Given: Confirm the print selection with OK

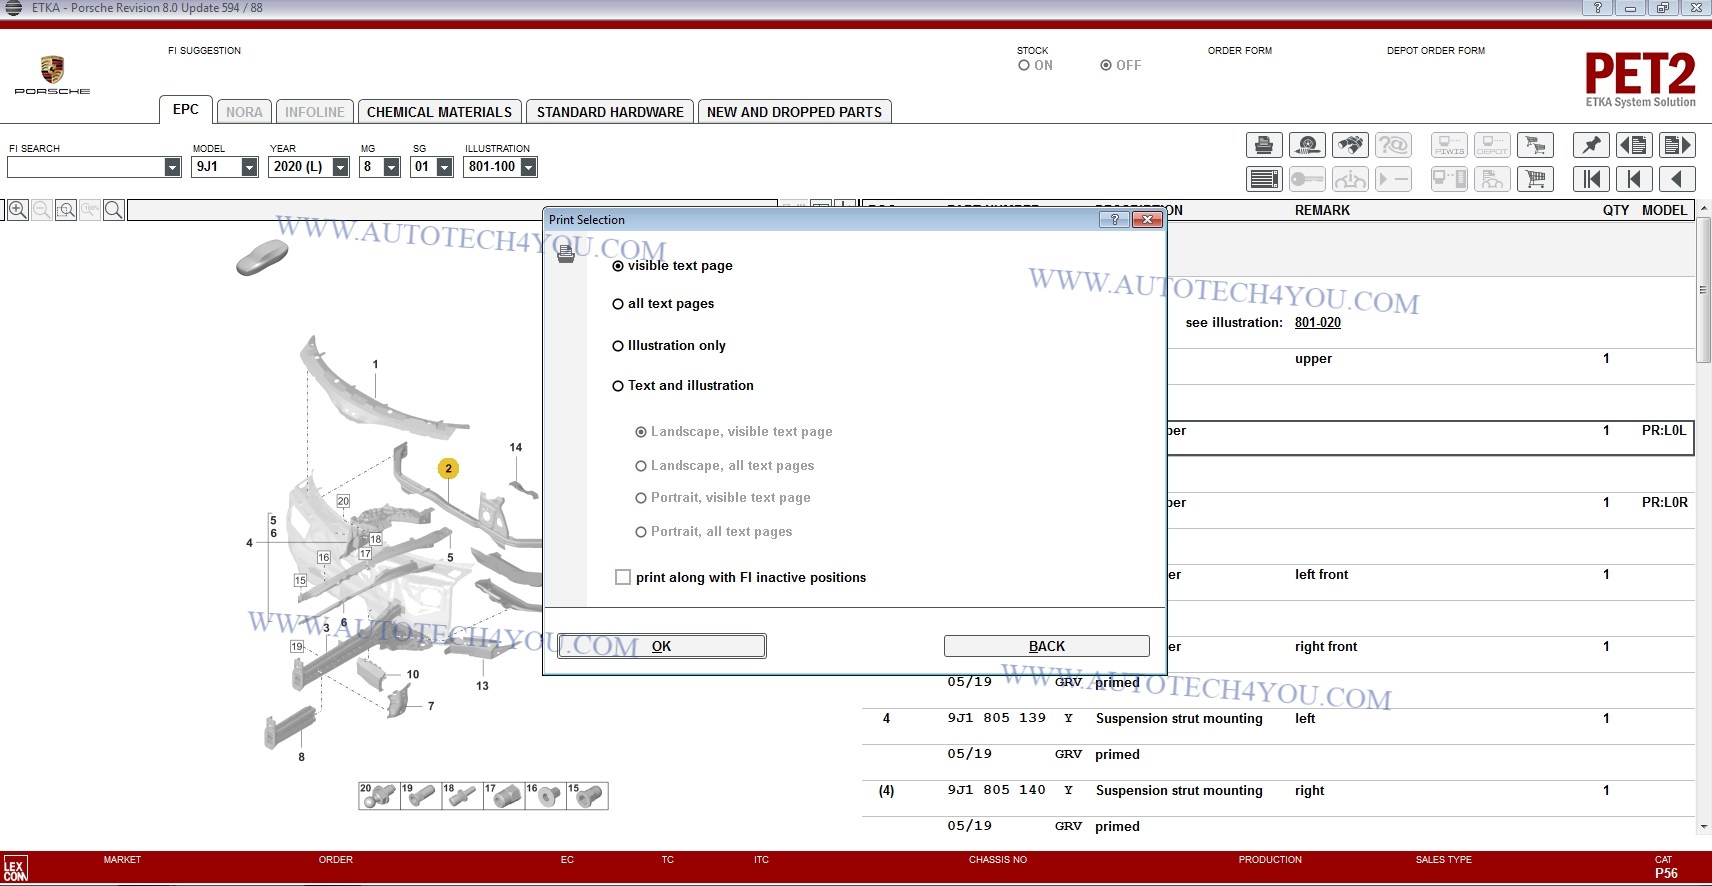Looking at the screenshot, I should pyautogui.click(x=662, y=646).
